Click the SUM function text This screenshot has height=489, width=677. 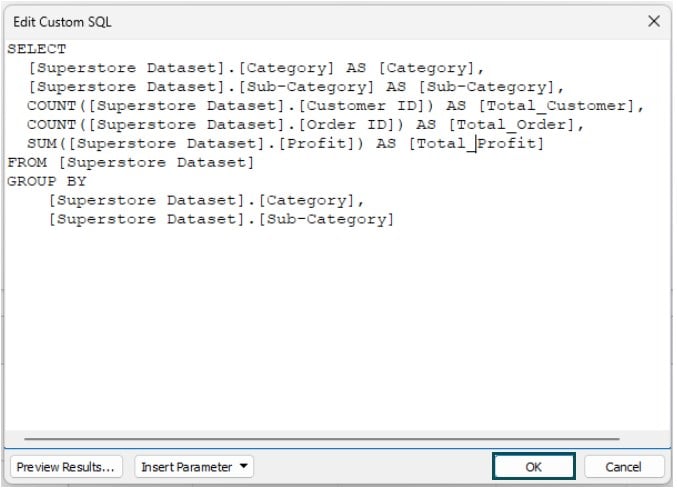pyautogui.click(x=42, y=143)
